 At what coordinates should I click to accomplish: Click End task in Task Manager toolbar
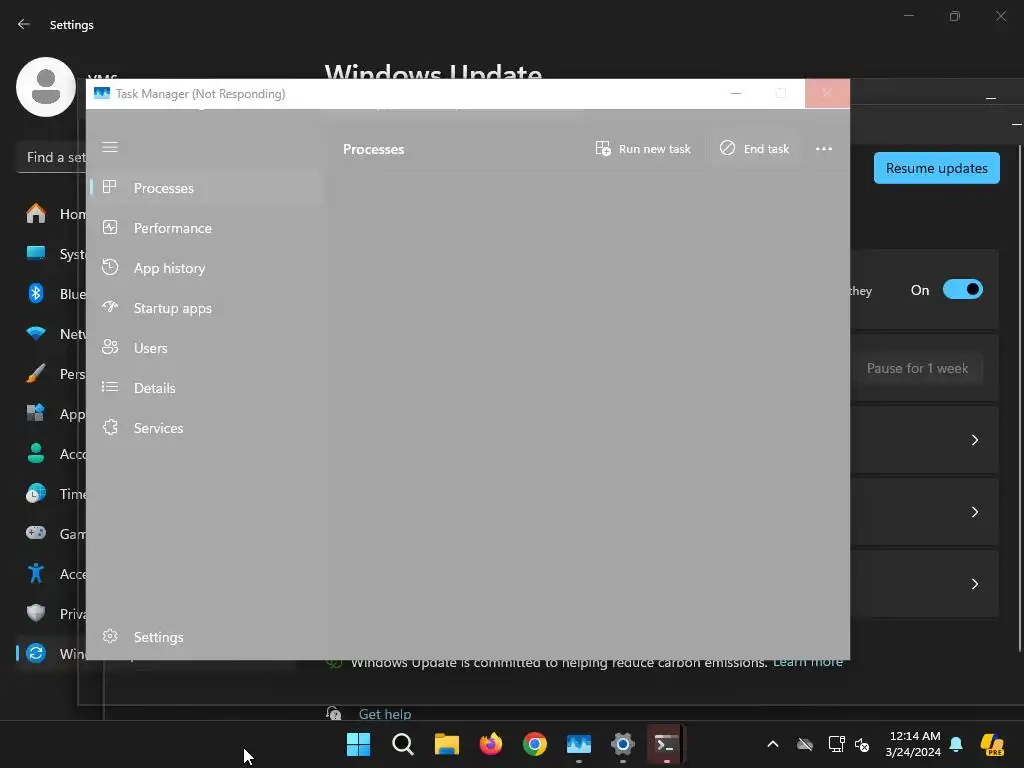tap(754, 149)
